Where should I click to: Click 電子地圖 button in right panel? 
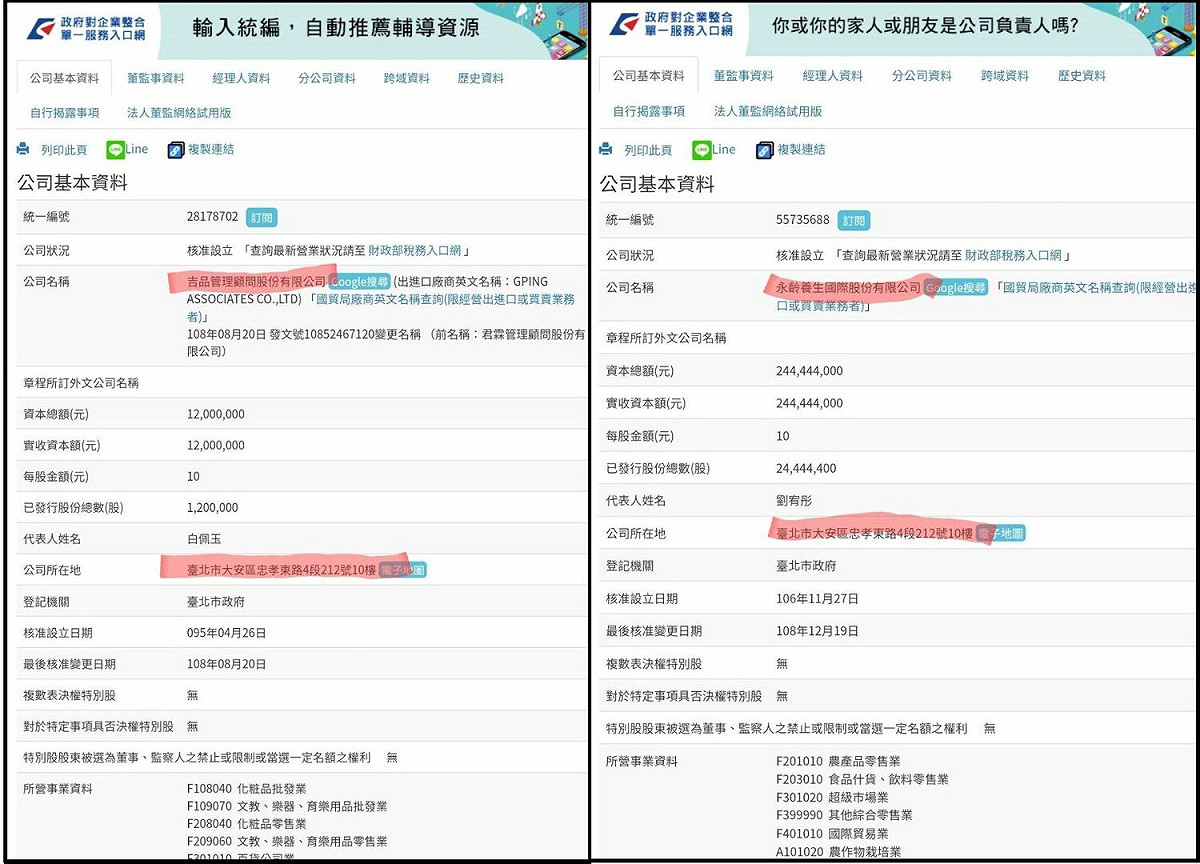pyautogui.click(x=1000, y=533)
